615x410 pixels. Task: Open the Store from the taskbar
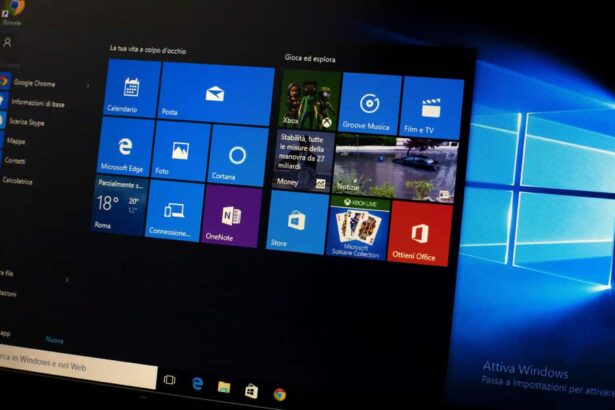point(251,391)
